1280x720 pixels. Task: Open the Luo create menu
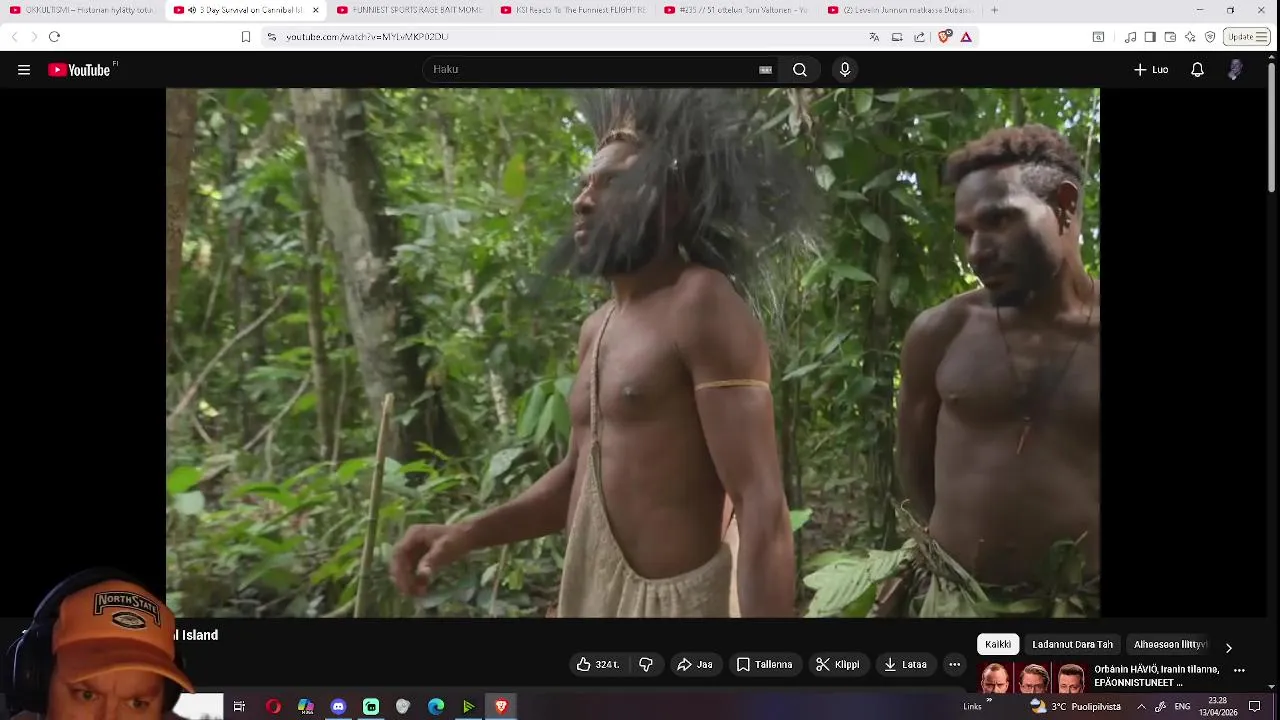pyautogui.click(x=1151, y=70)
